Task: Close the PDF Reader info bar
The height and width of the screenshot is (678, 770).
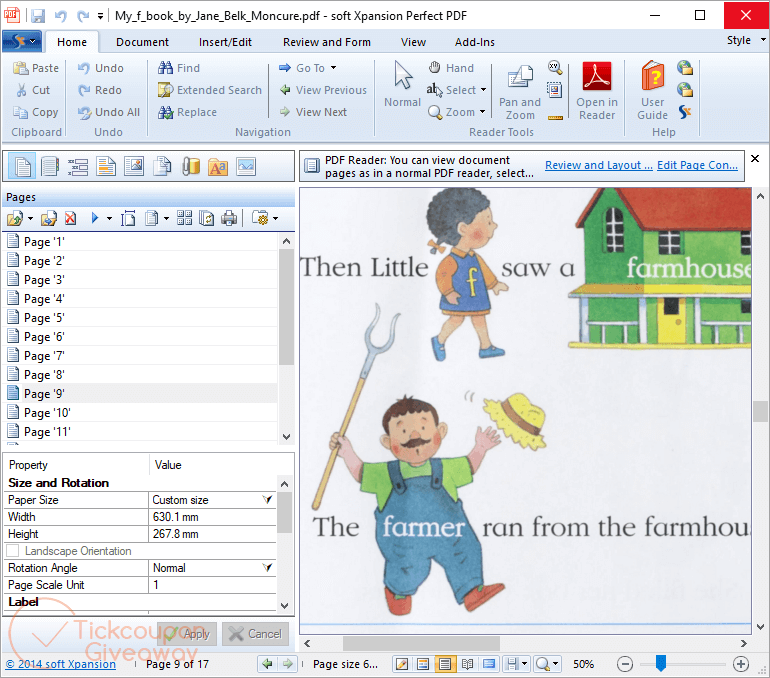Action: (x=755, y=159)
